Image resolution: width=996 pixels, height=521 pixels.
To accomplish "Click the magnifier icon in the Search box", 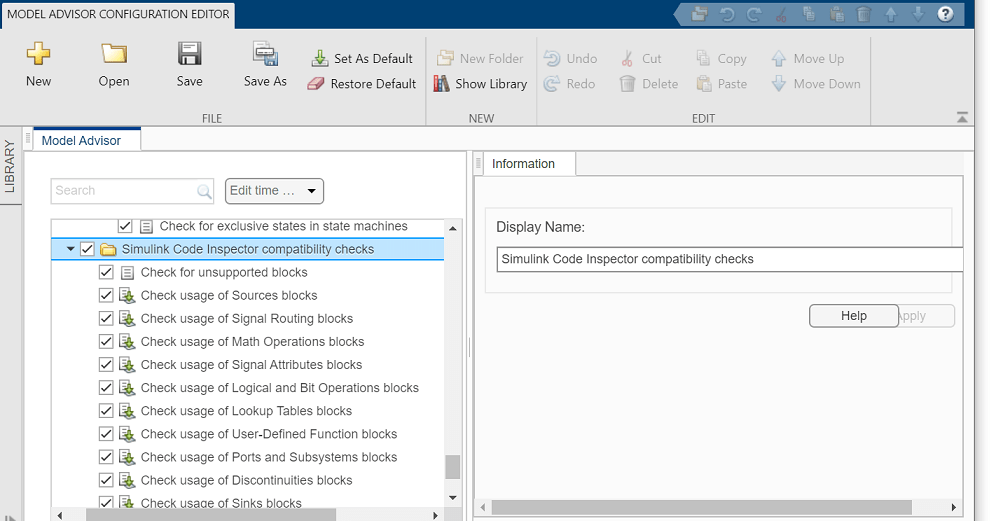I will tap(204, 191).
